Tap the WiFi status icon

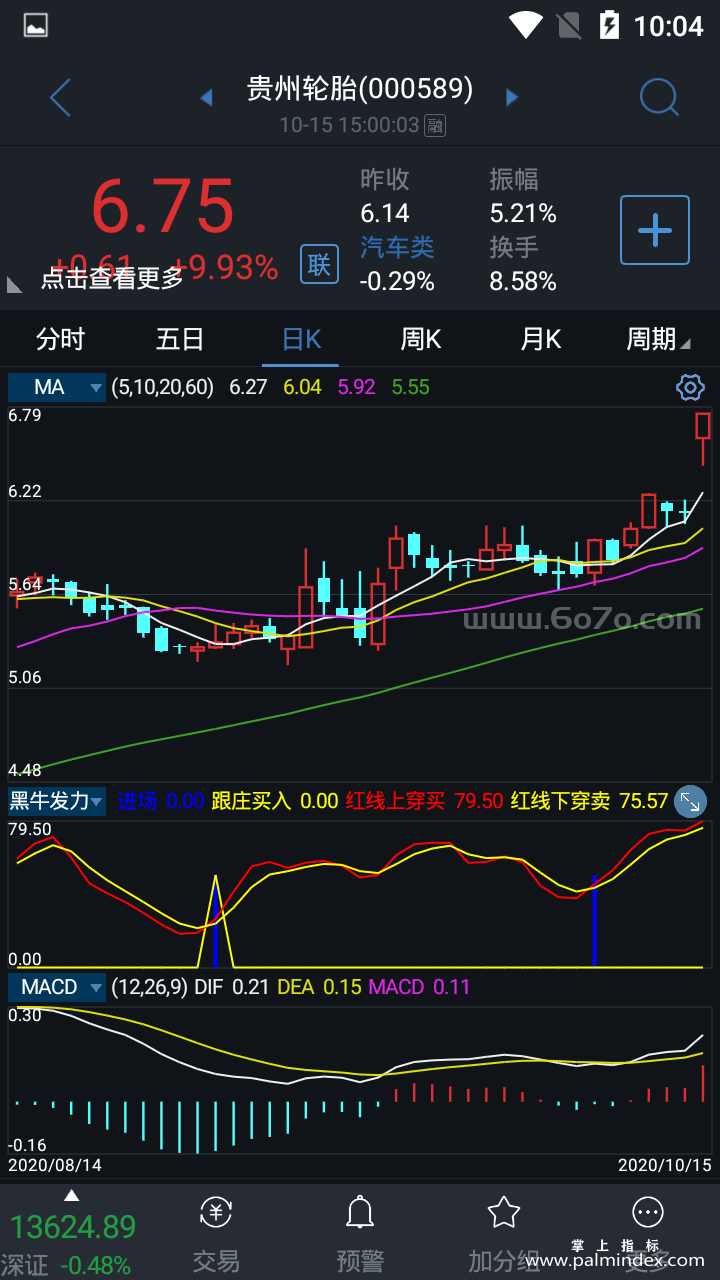pyautogui.click(x=526, y=25)
